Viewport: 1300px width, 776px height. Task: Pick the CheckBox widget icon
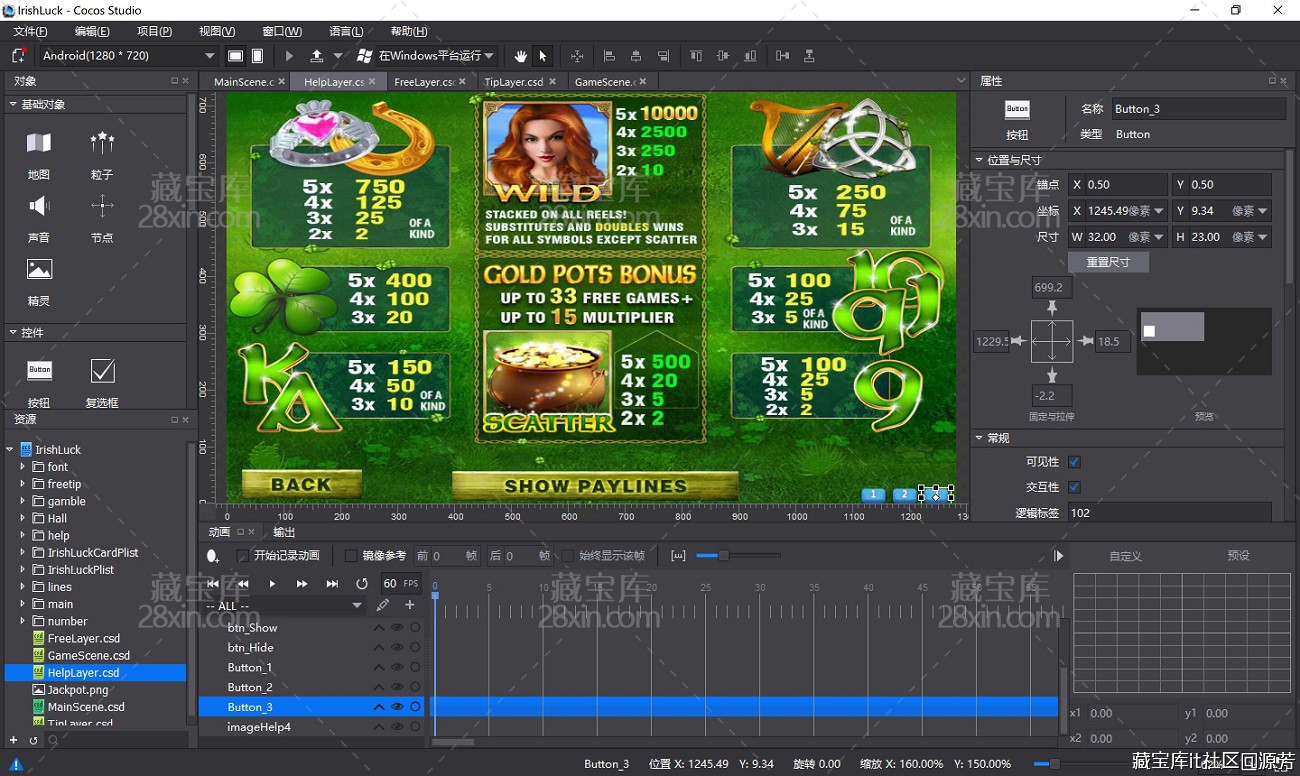[102, 371]
